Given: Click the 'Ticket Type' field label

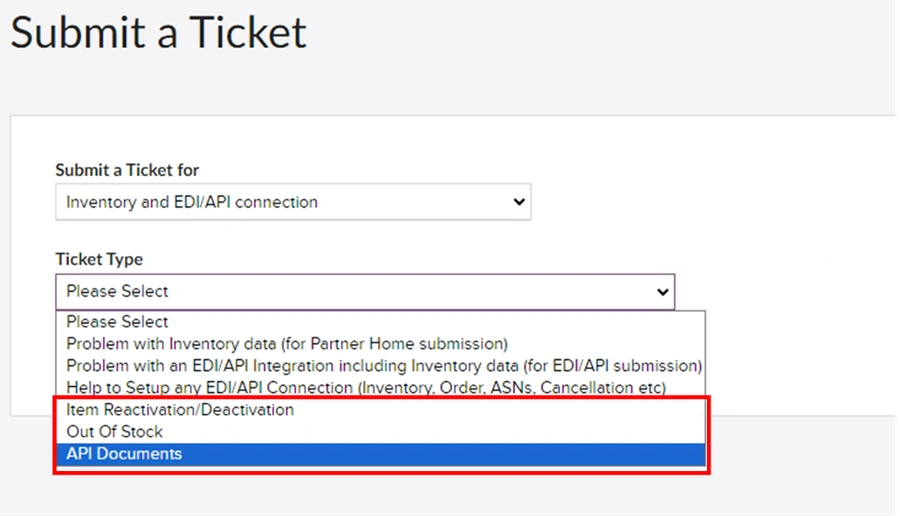Looking at the screenshot, I should (99, 259).
